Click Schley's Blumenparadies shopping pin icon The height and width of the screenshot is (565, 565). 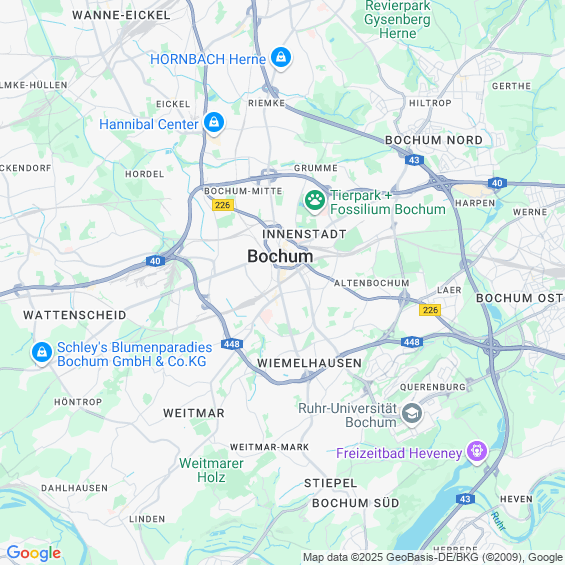pyautogui.click(x=42, y=353)
